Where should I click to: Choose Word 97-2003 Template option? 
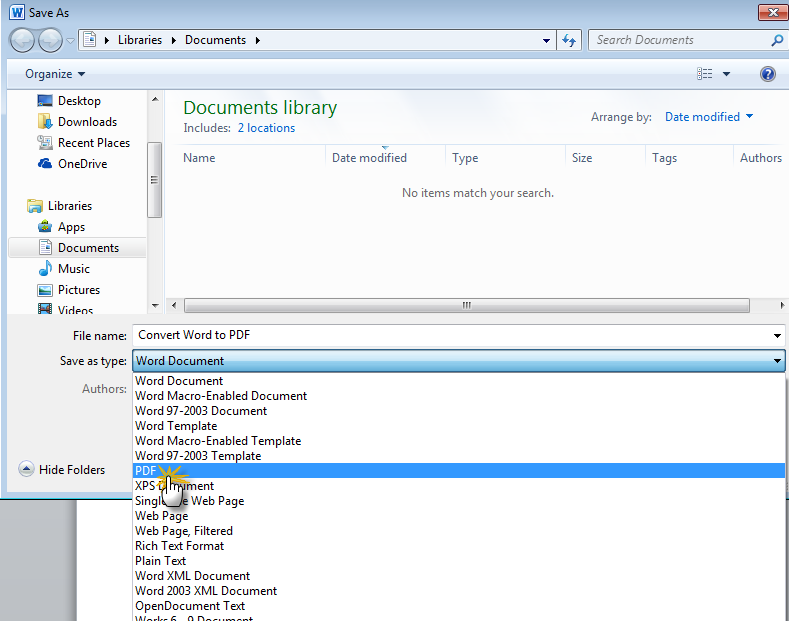click(459, 456)
